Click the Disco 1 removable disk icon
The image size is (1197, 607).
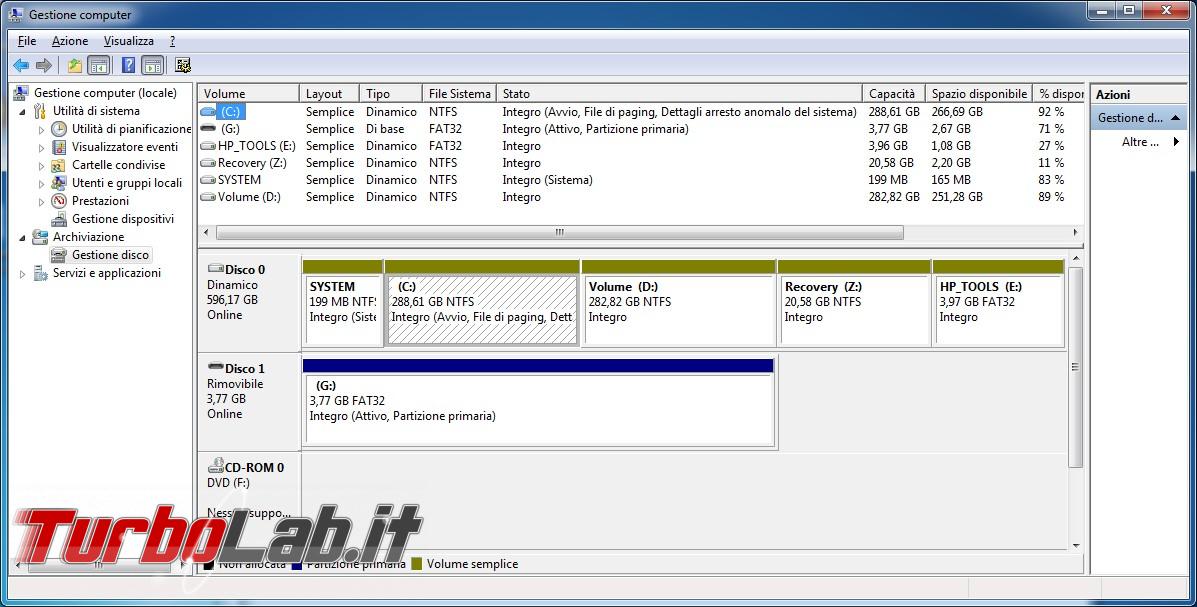[x=215, y=368]
